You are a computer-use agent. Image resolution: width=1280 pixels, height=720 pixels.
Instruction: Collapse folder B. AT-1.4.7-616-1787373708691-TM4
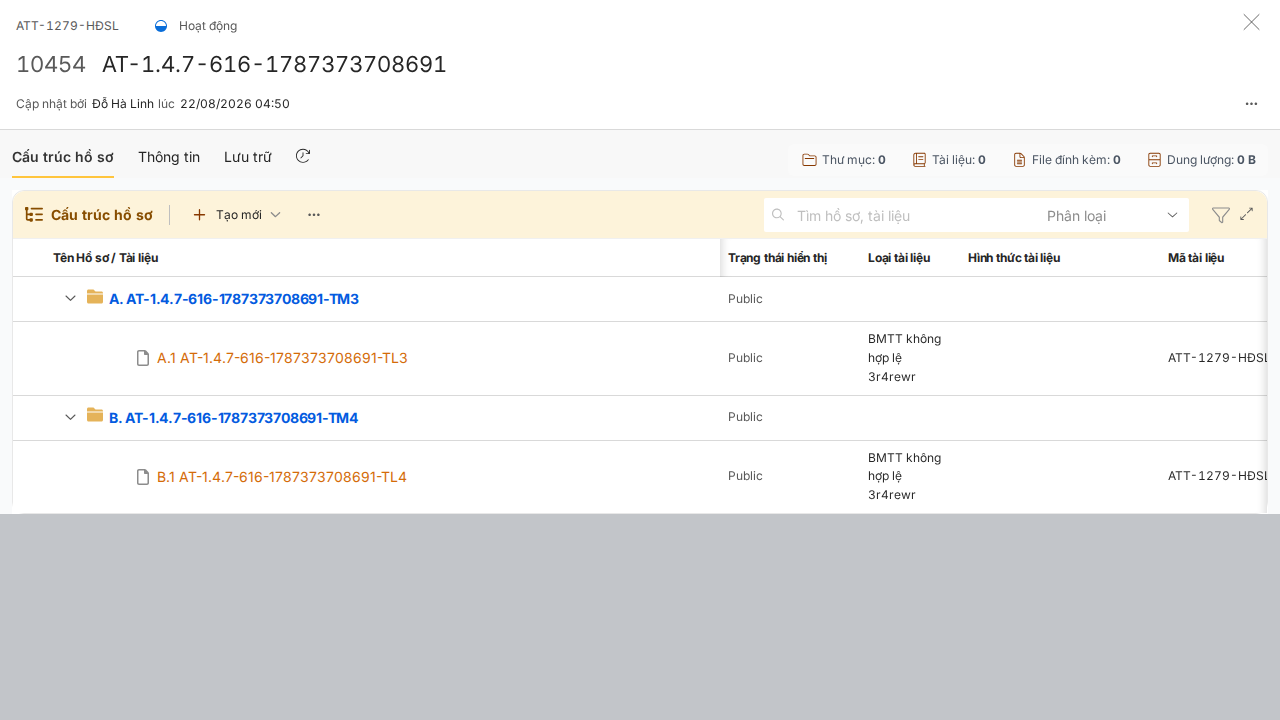pyautogui.click(x=70, y=417)
